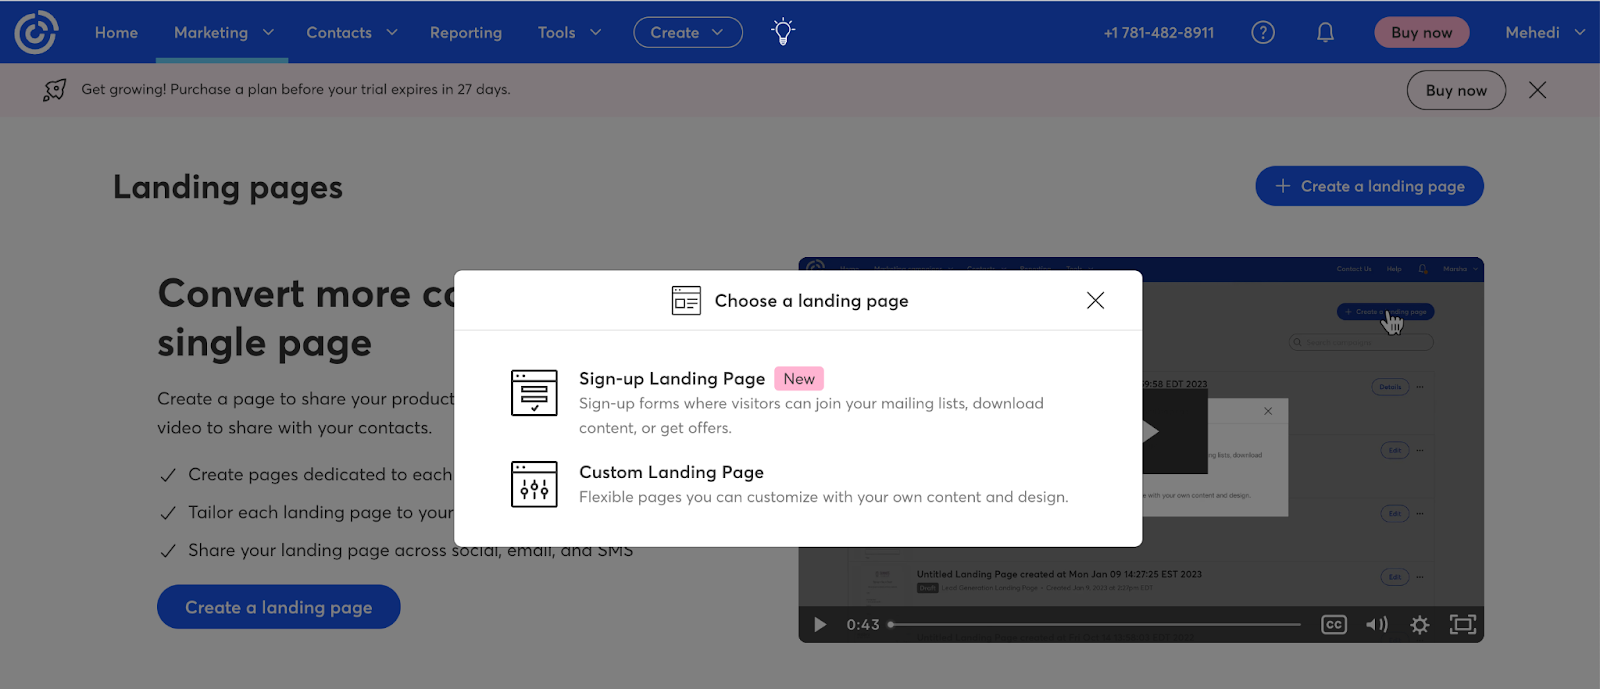Click the phone number +1 781-482-8911
1600x689 pixels.
pos(1159,32)
